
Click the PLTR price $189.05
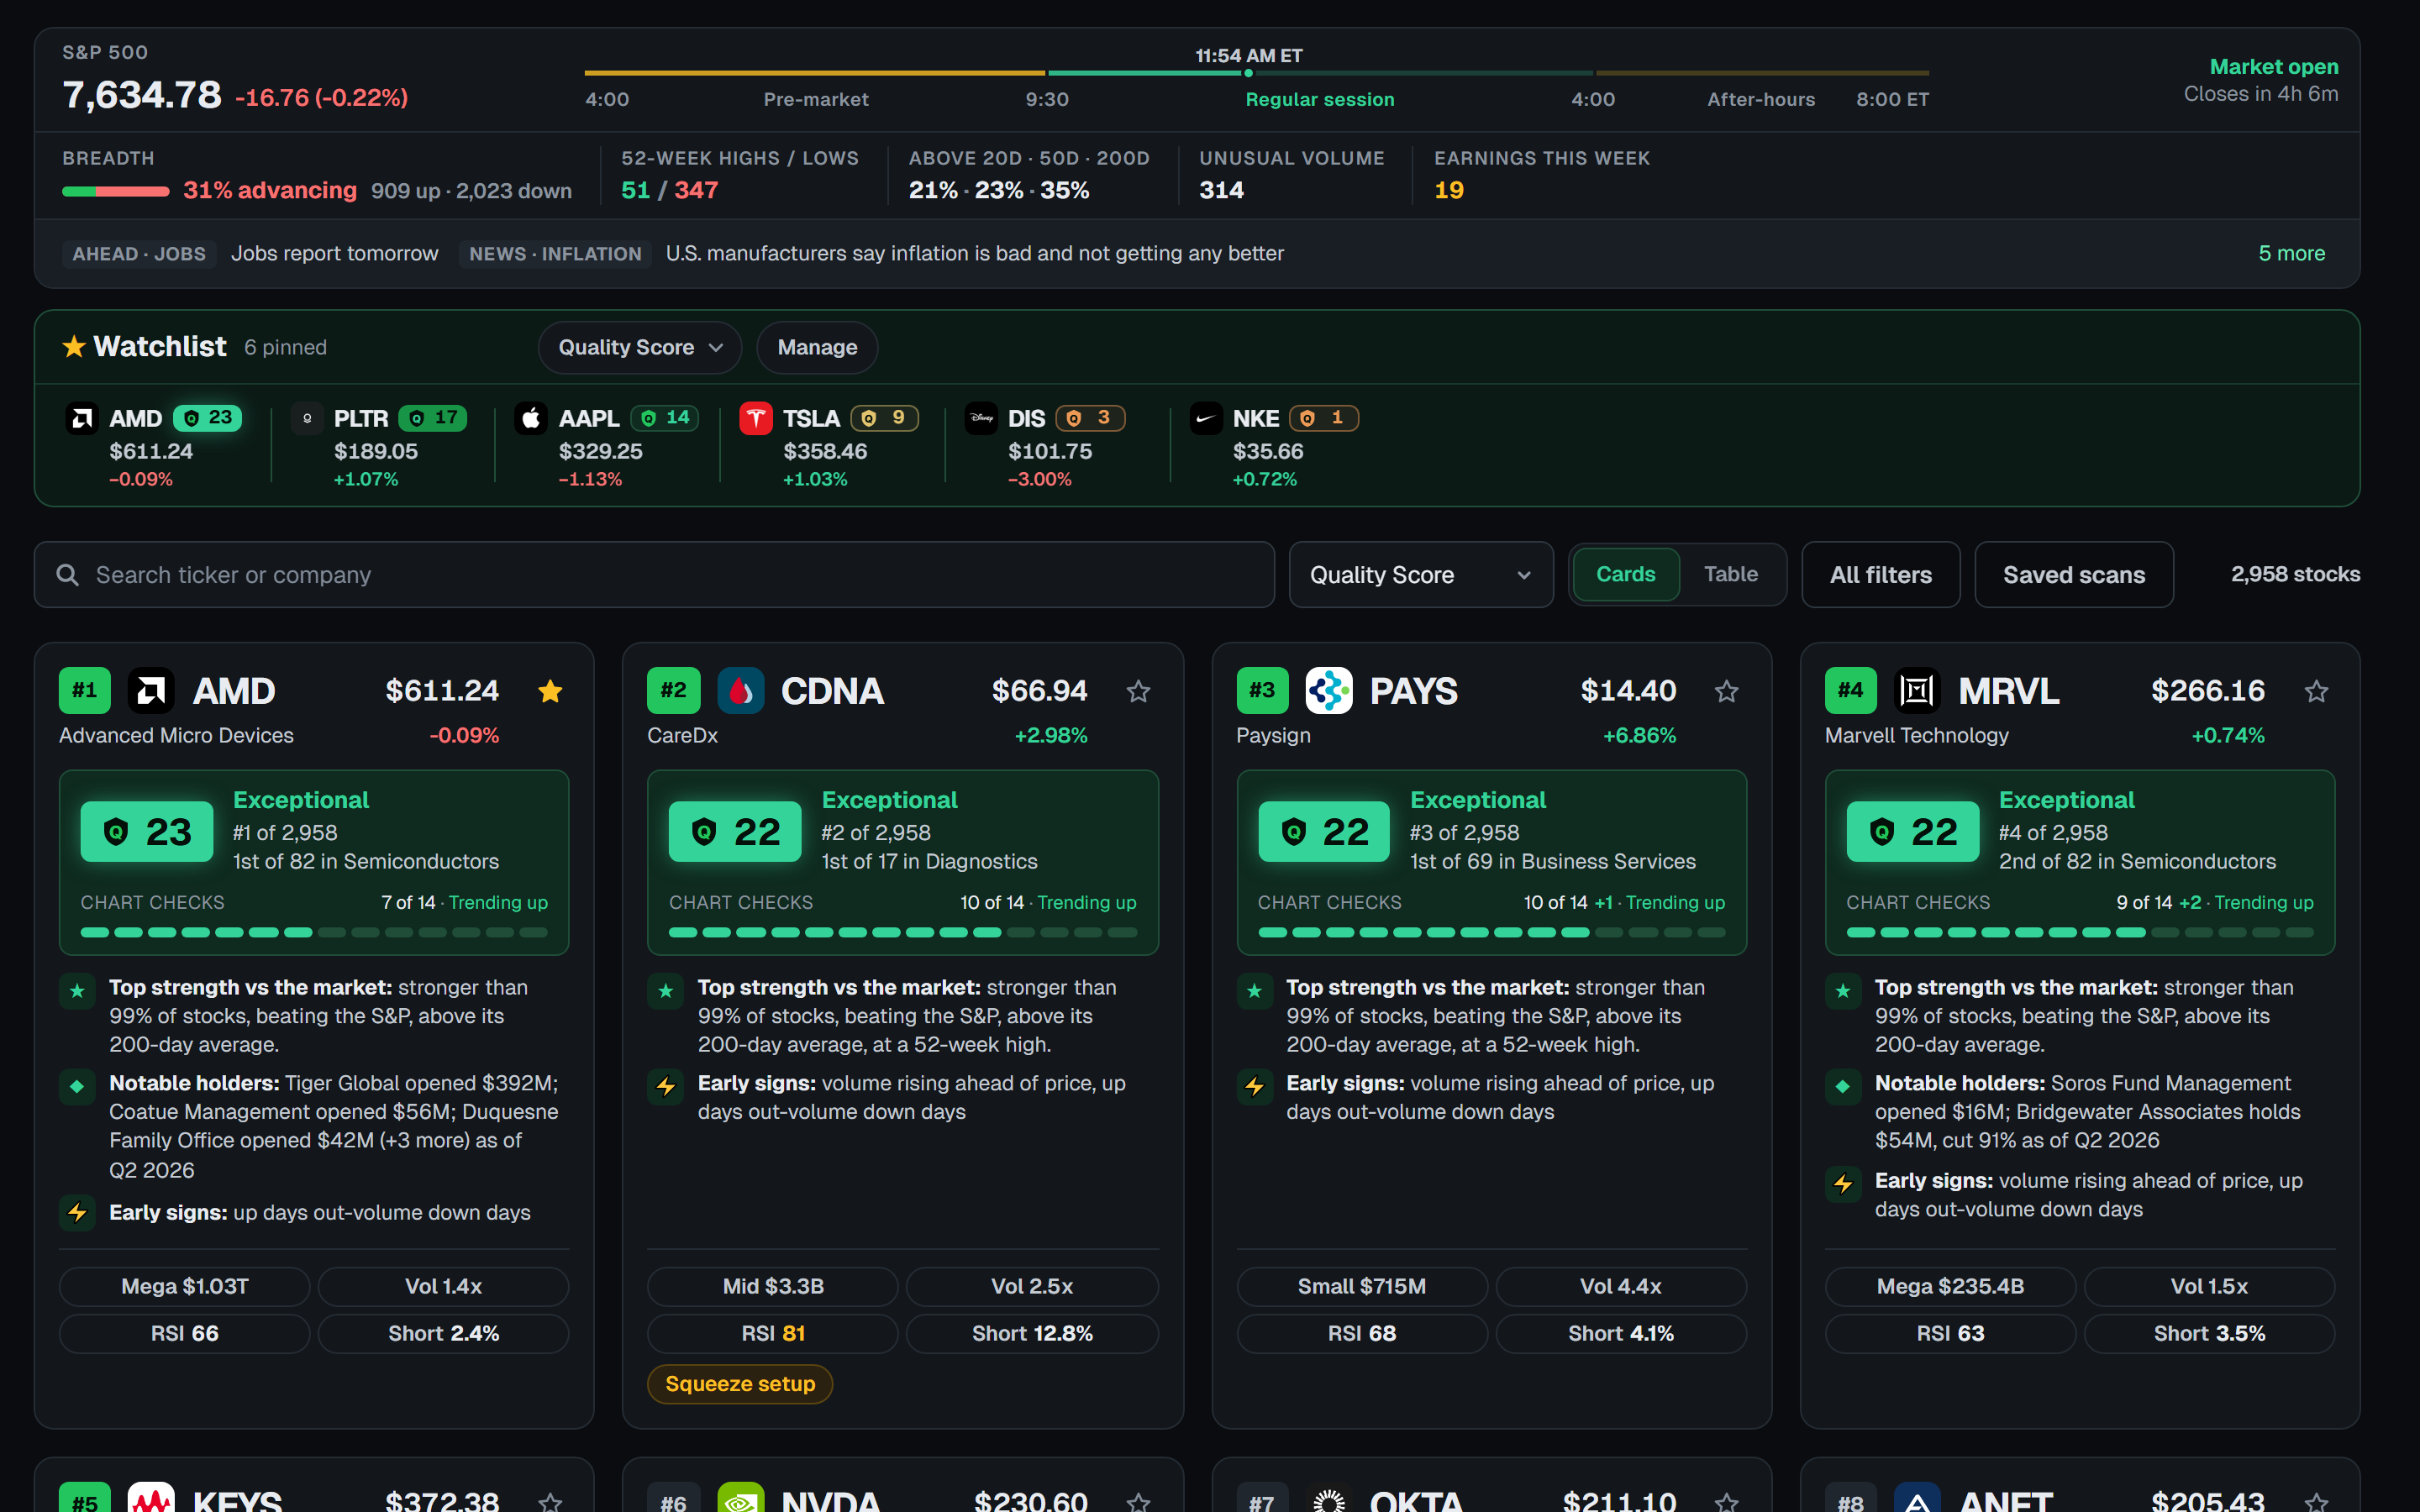pos(376,451)
